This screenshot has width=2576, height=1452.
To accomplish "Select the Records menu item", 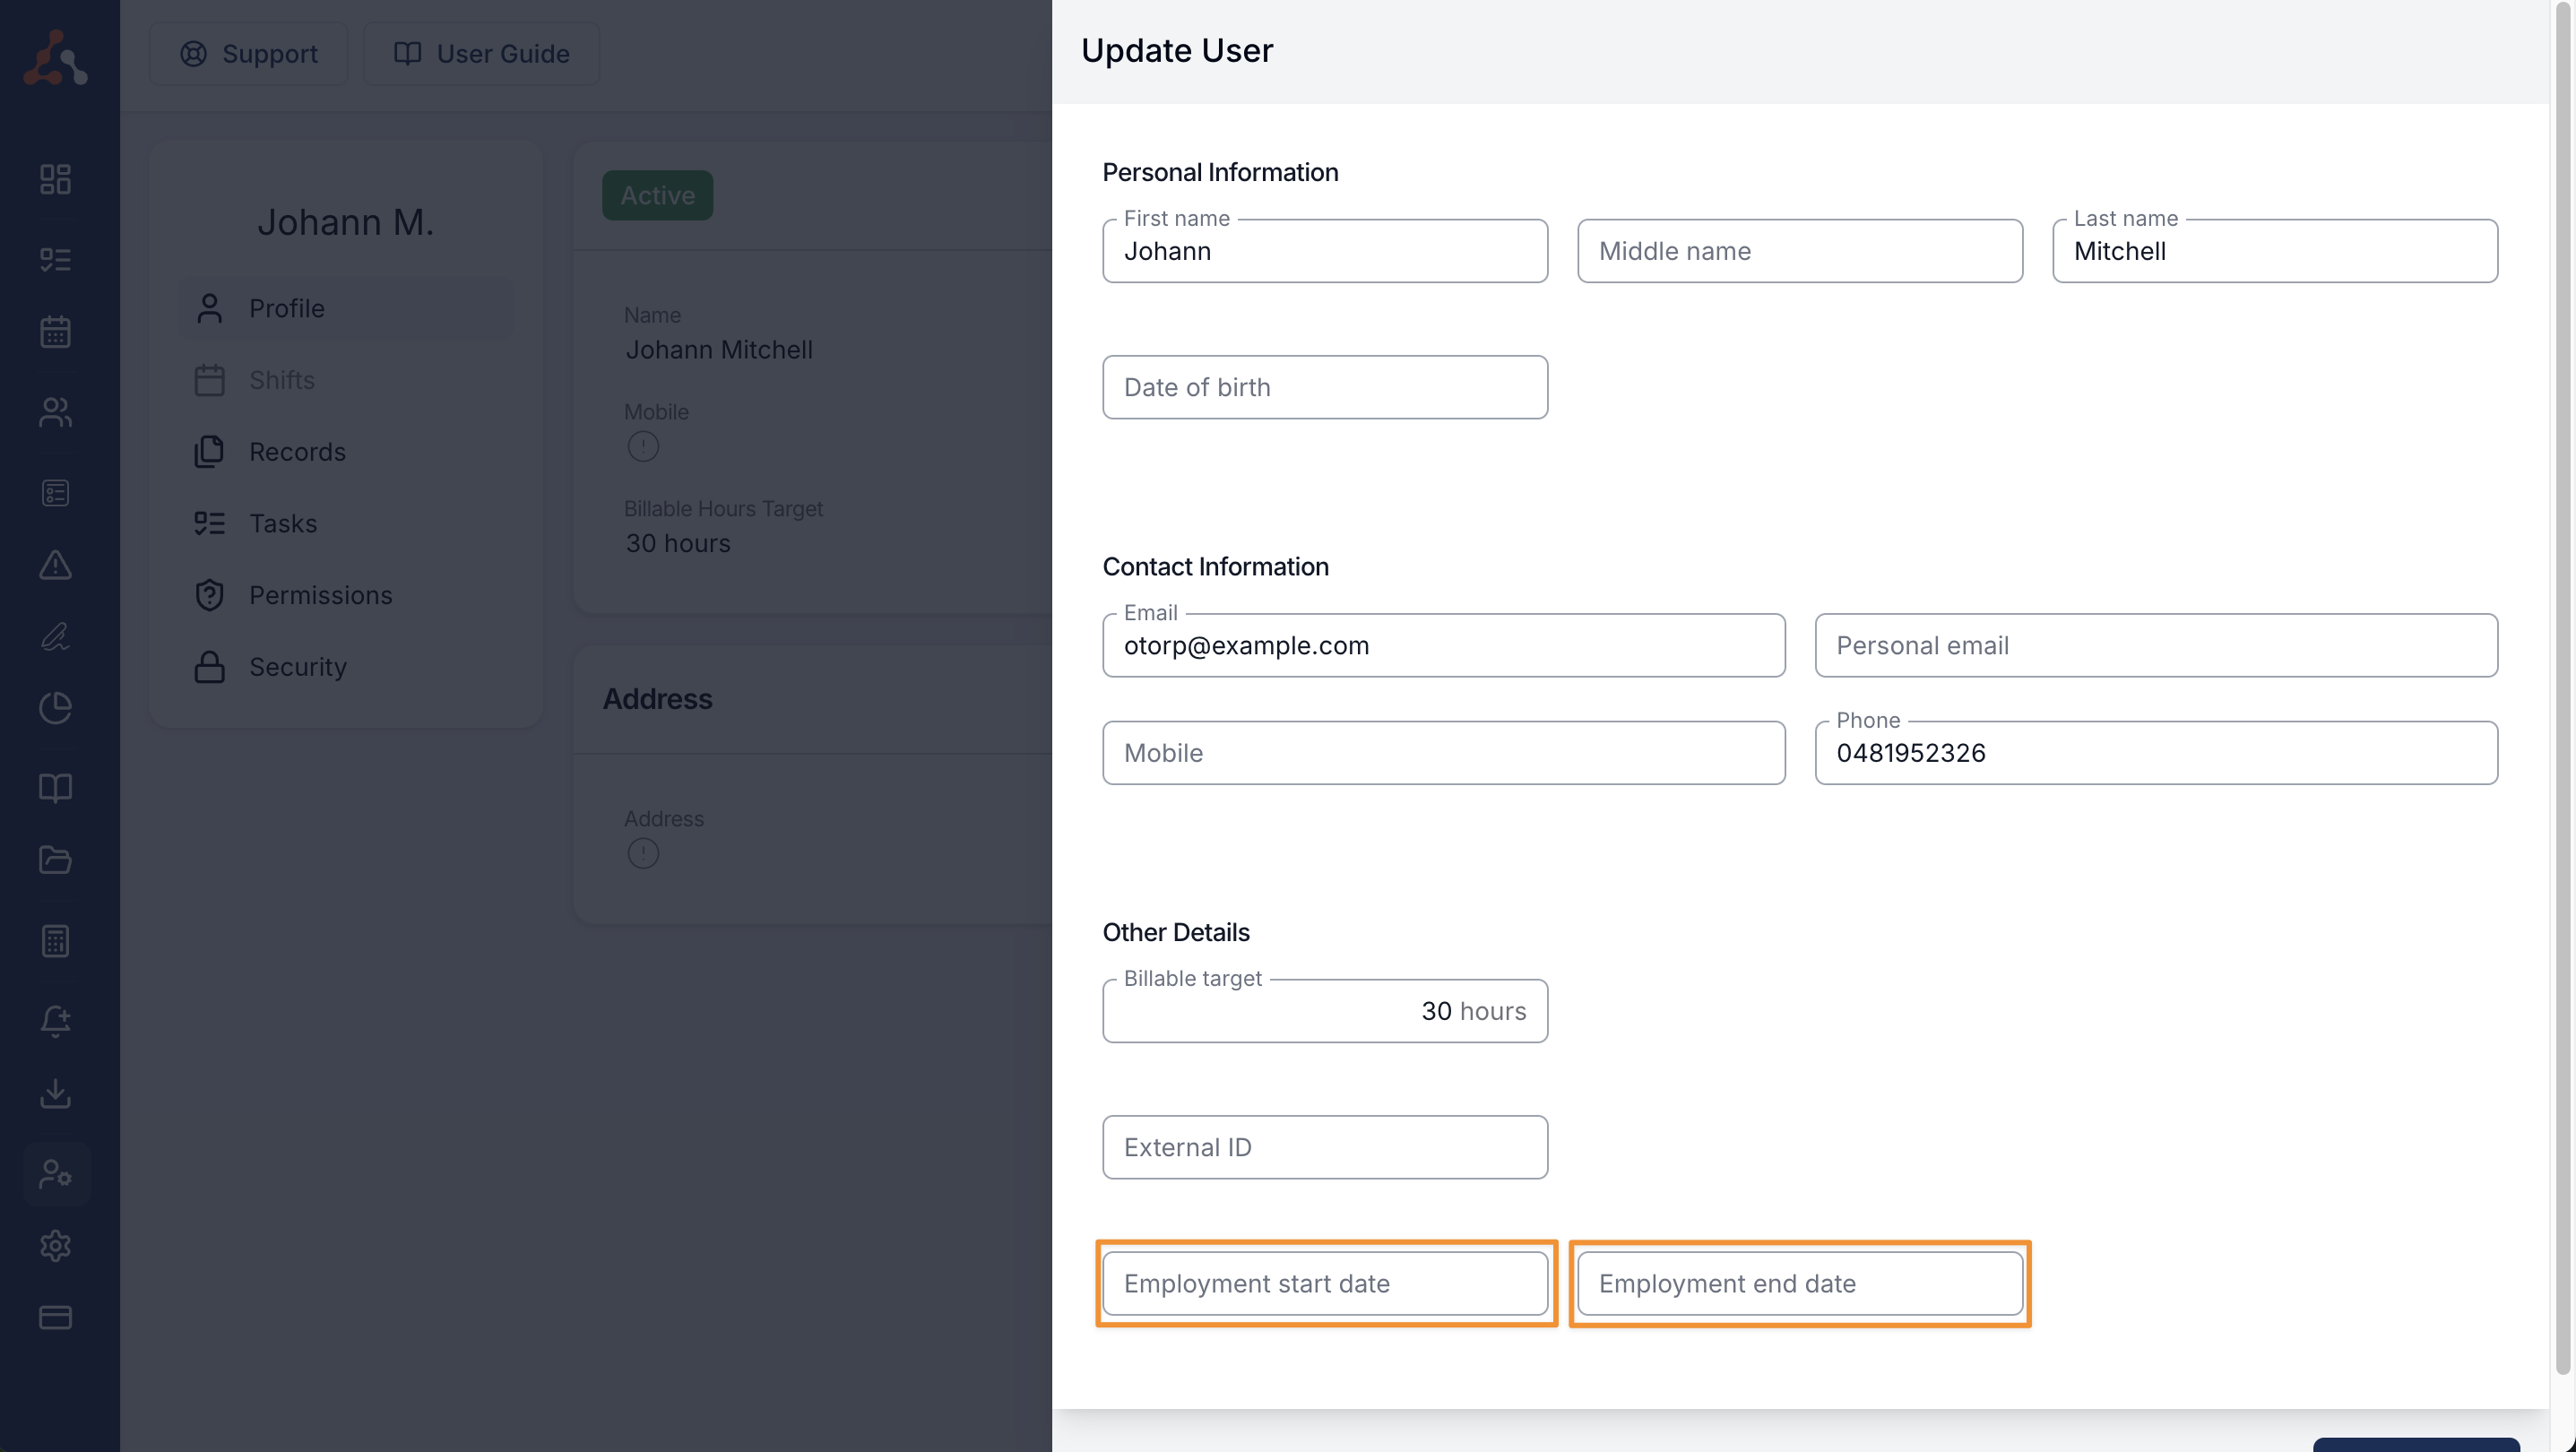I will [x=346, y=452].
